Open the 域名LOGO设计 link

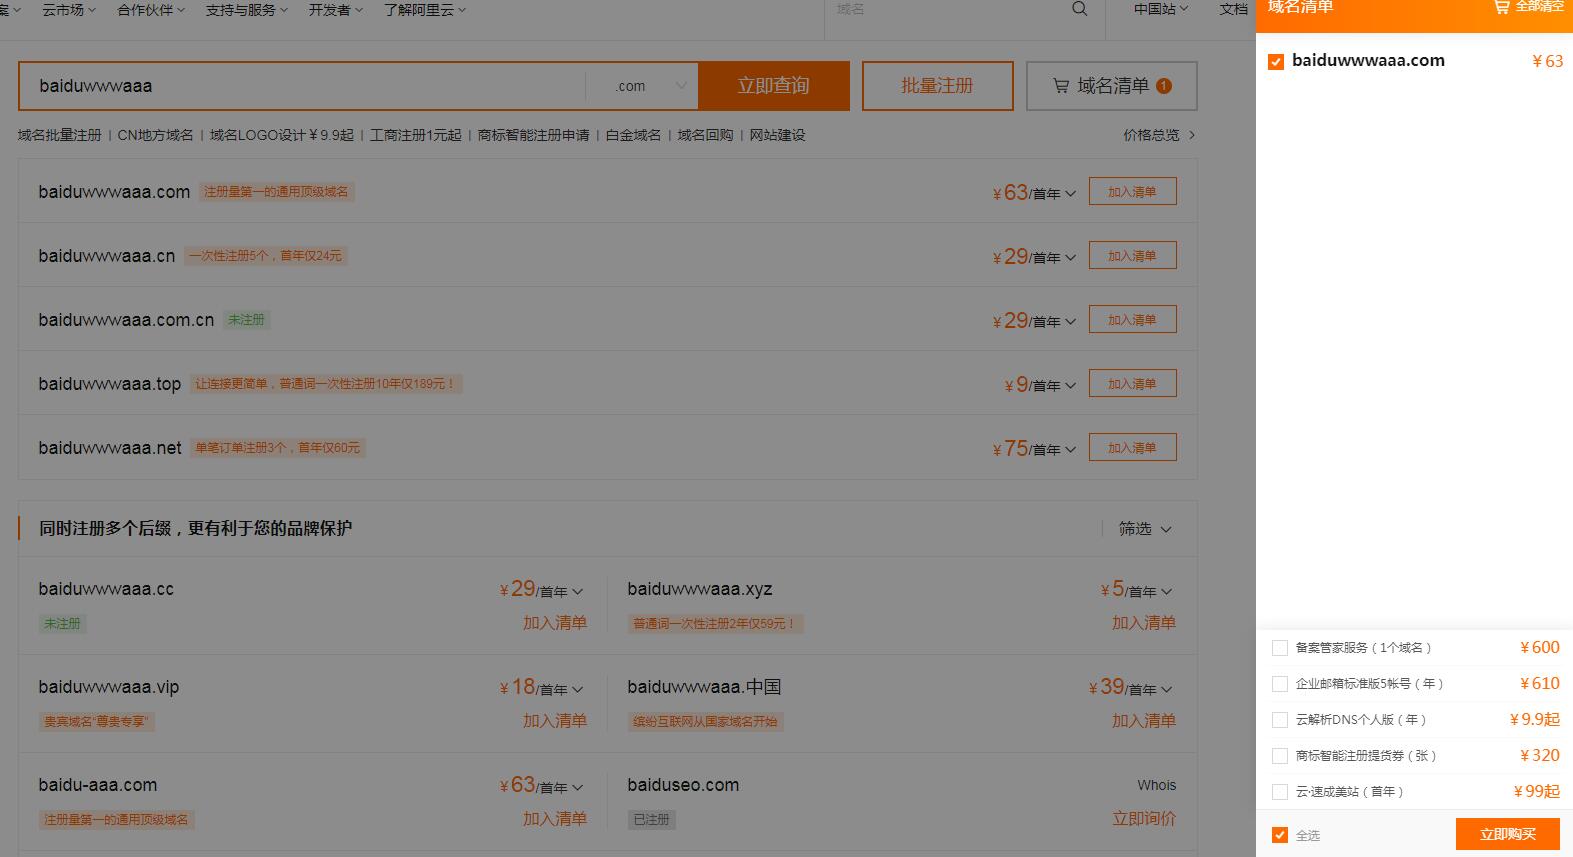click(x=281, y=135)
